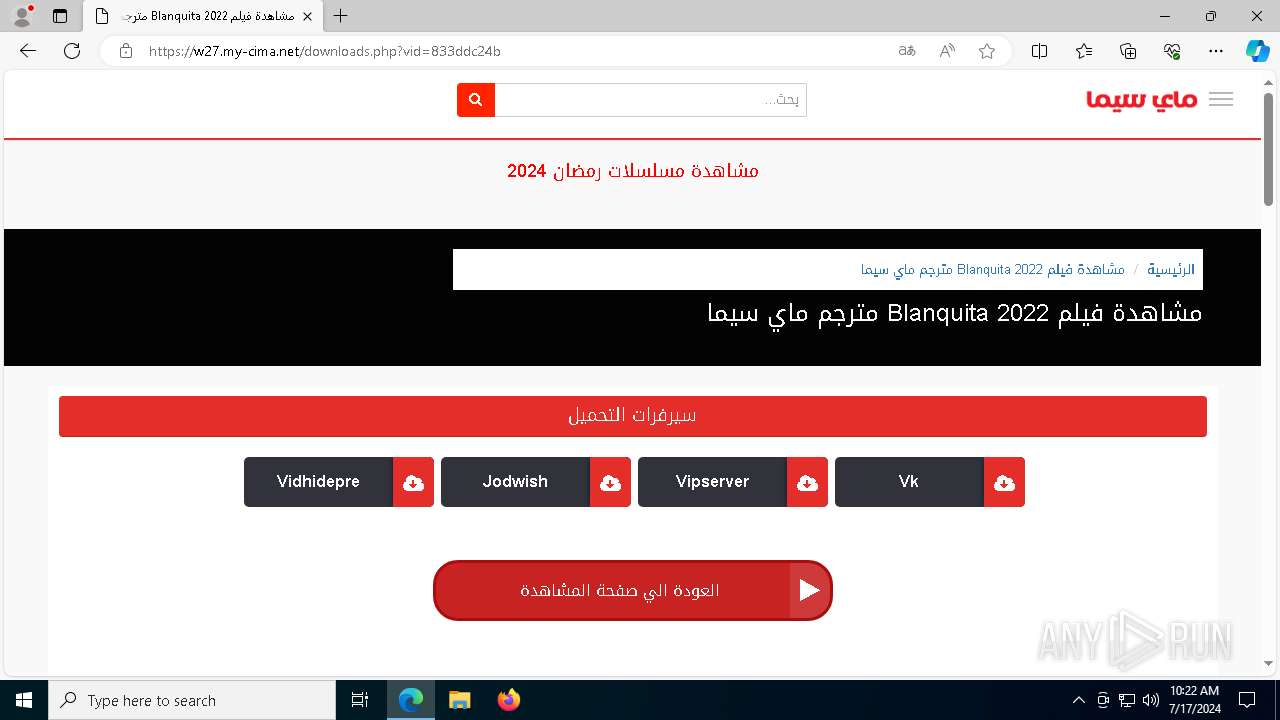Click the Blanquita 2022 page title heading
Screen dimensions: 1280x720
point(955,313)
